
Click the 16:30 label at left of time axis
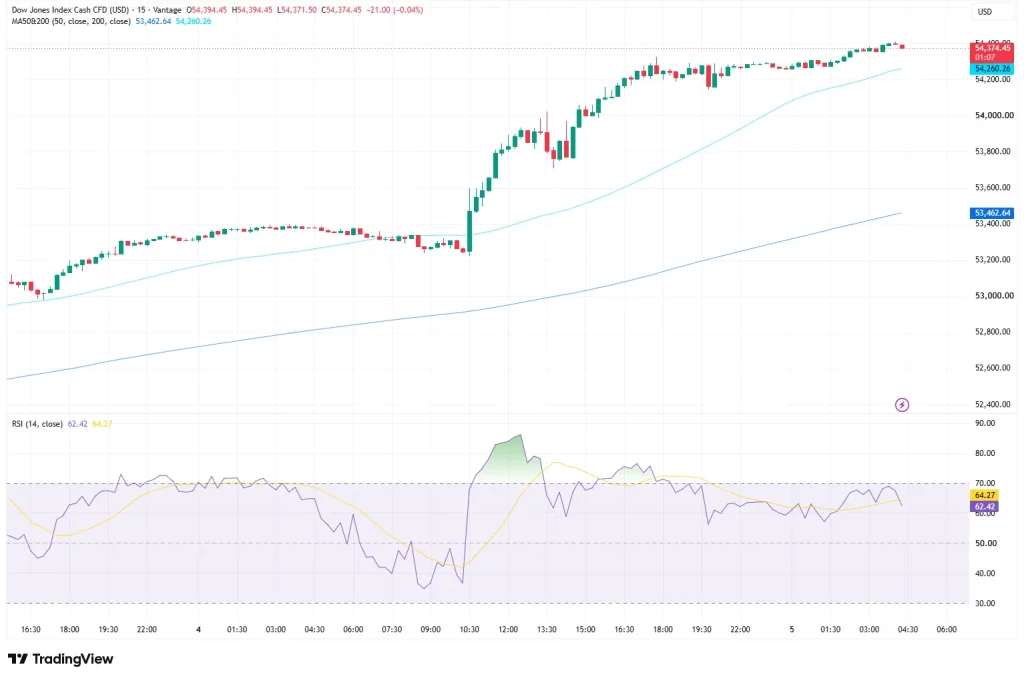click(x=31, y=629)
